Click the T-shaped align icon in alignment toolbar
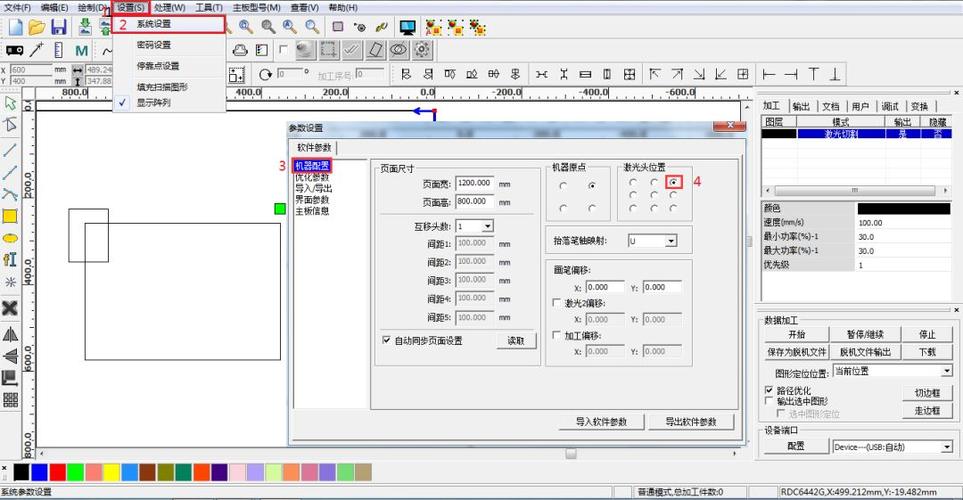 point(813,74)
